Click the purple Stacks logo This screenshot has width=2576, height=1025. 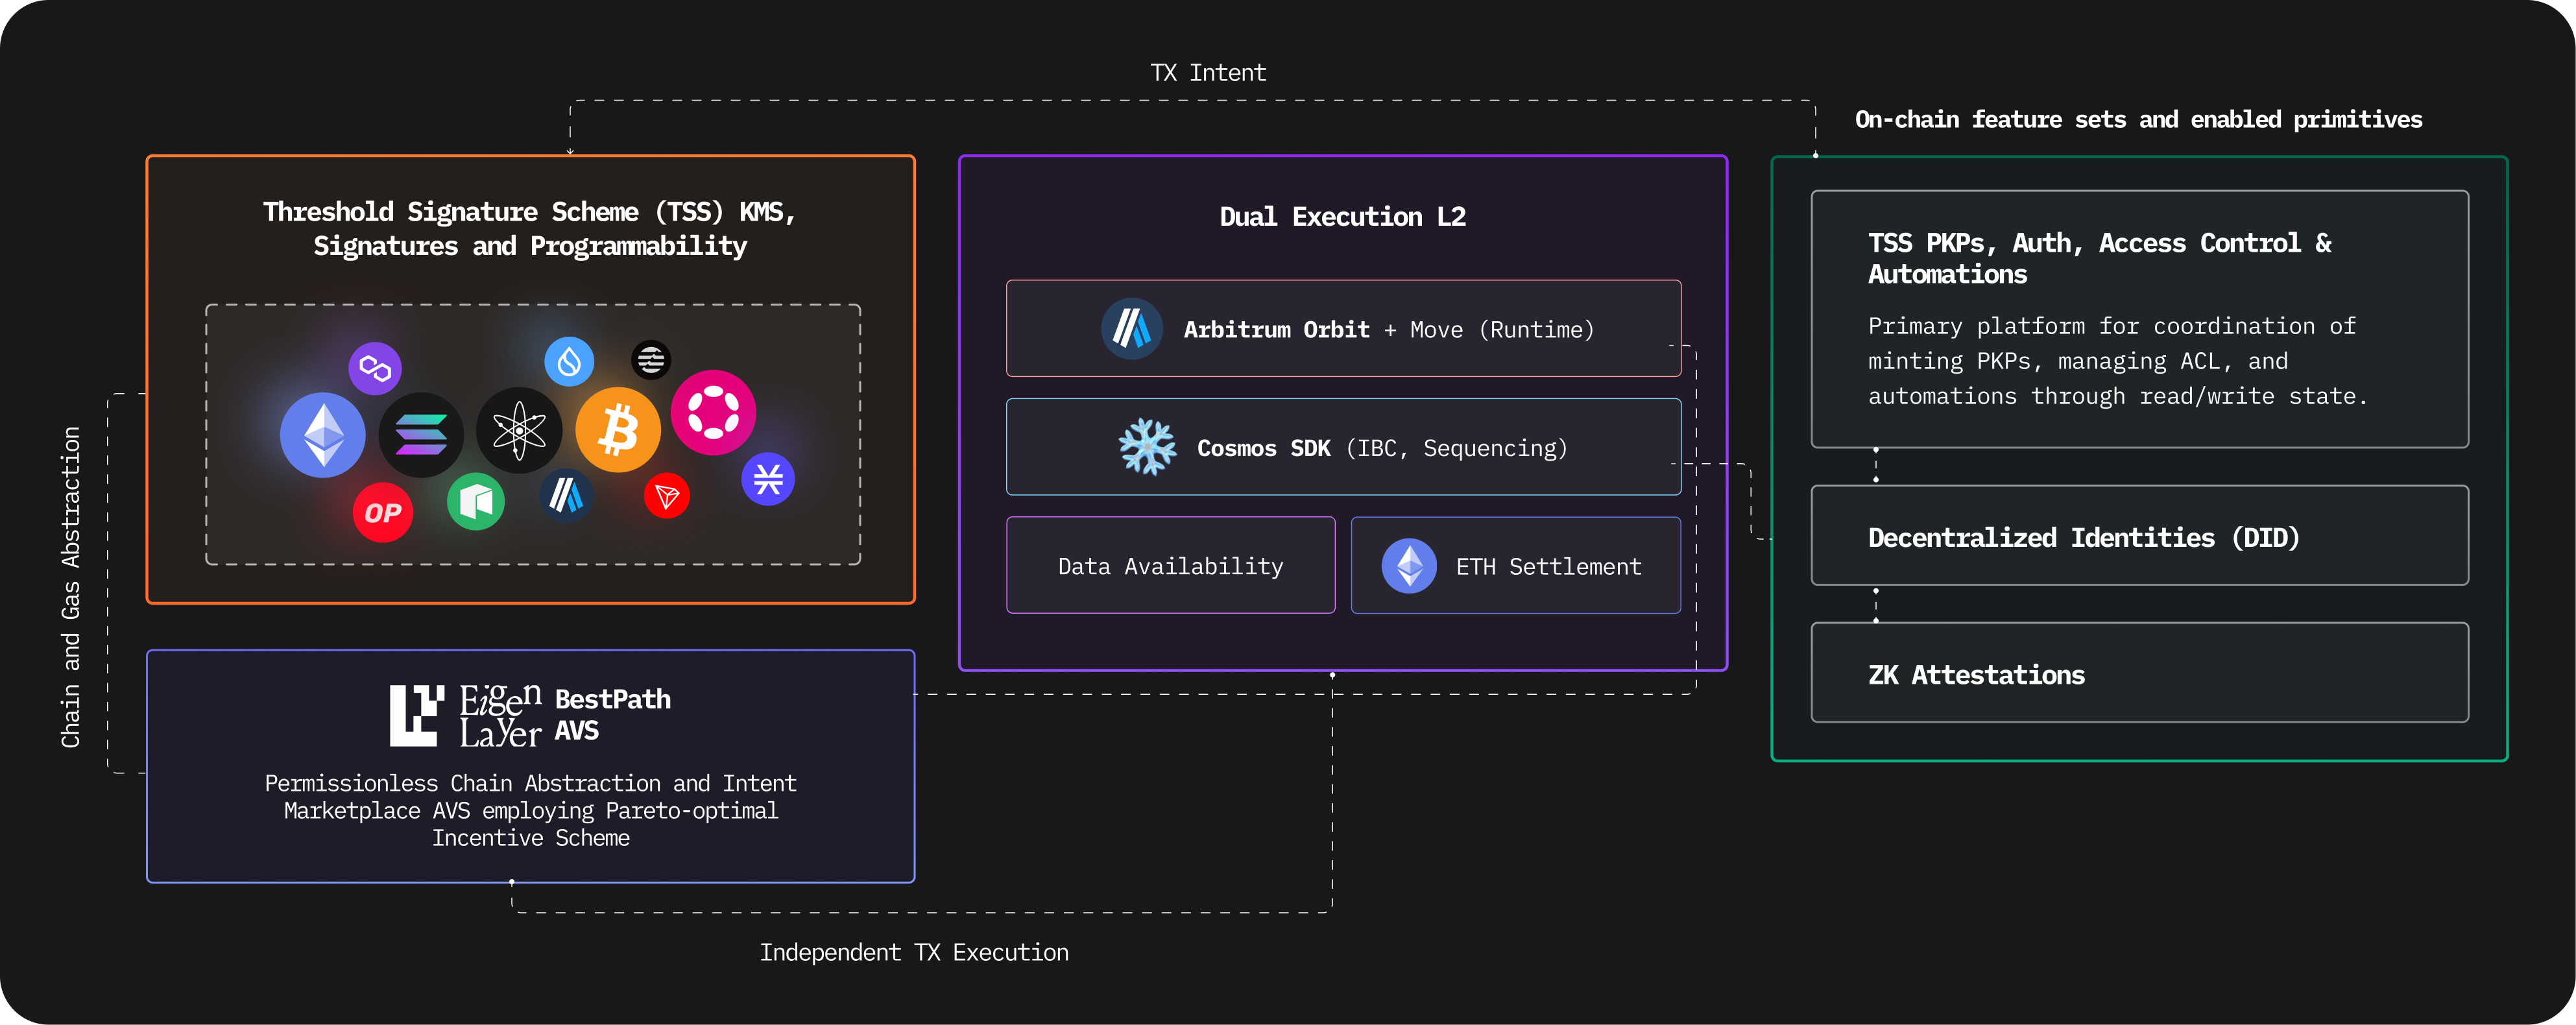pos(768,479)
